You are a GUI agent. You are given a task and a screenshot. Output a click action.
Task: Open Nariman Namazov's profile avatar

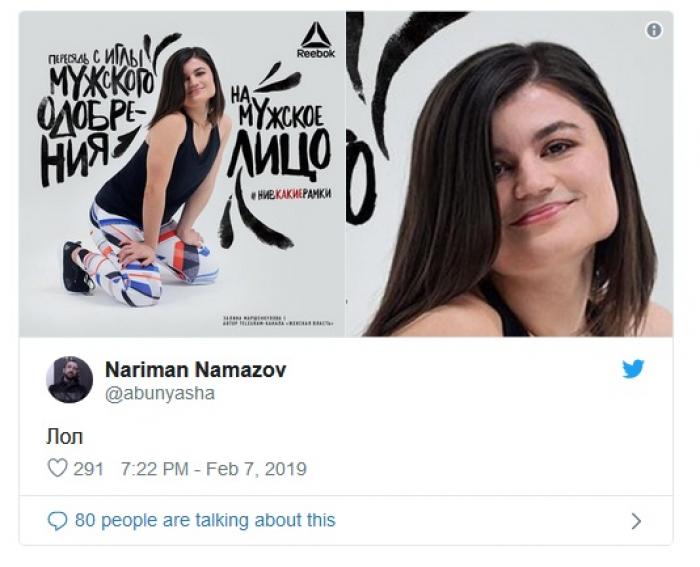pos(70,379)
